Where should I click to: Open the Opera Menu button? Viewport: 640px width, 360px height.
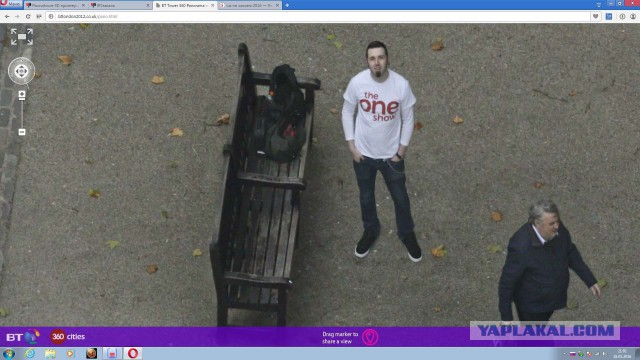click(x=11, y=4)
